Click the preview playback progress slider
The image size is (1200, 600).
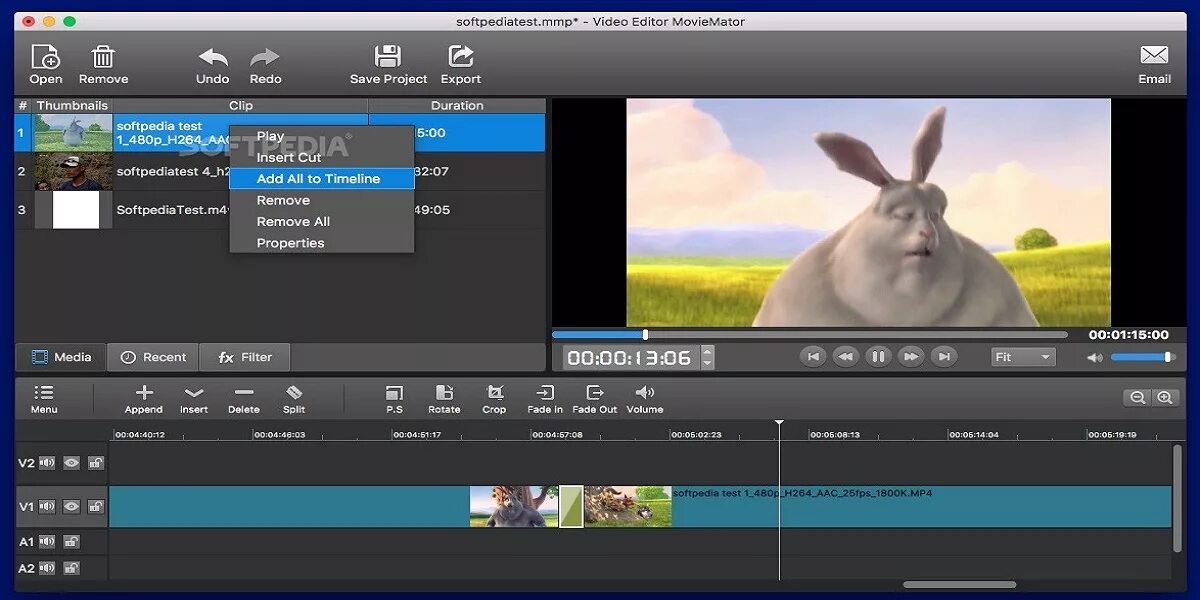(810, 335)
